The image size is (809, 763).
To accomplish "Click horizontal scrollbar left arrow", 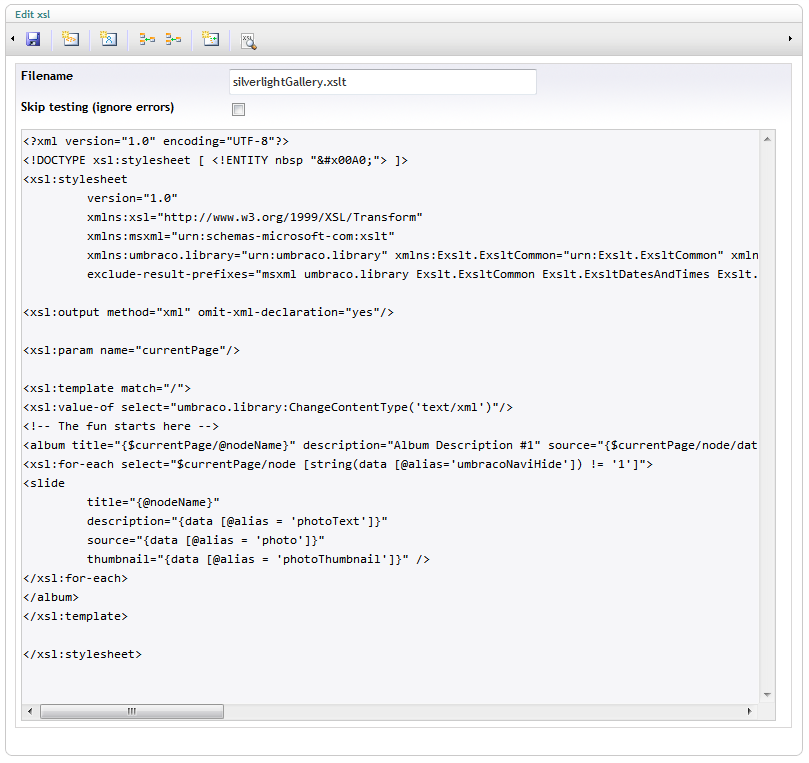I will 30,711.
